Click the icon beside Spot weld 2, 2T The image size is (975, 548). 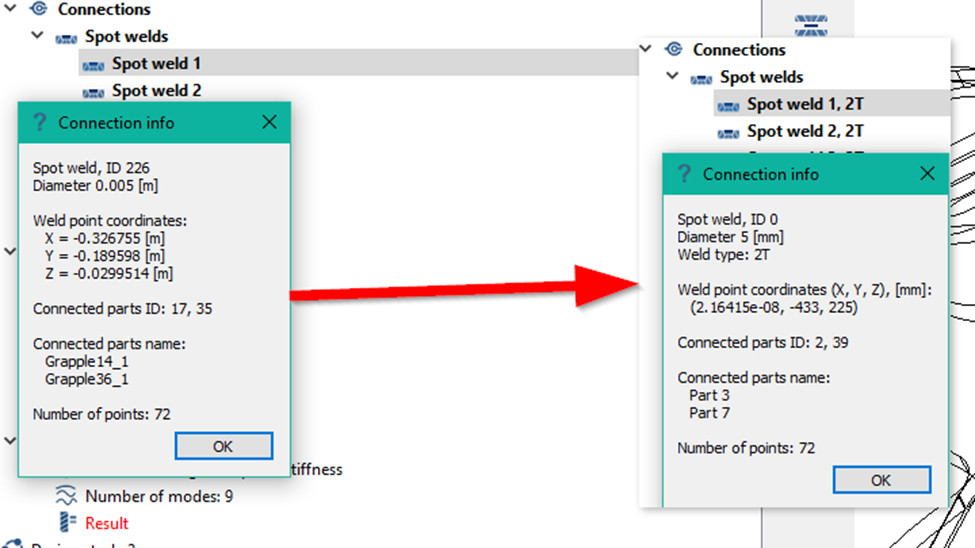728,132
